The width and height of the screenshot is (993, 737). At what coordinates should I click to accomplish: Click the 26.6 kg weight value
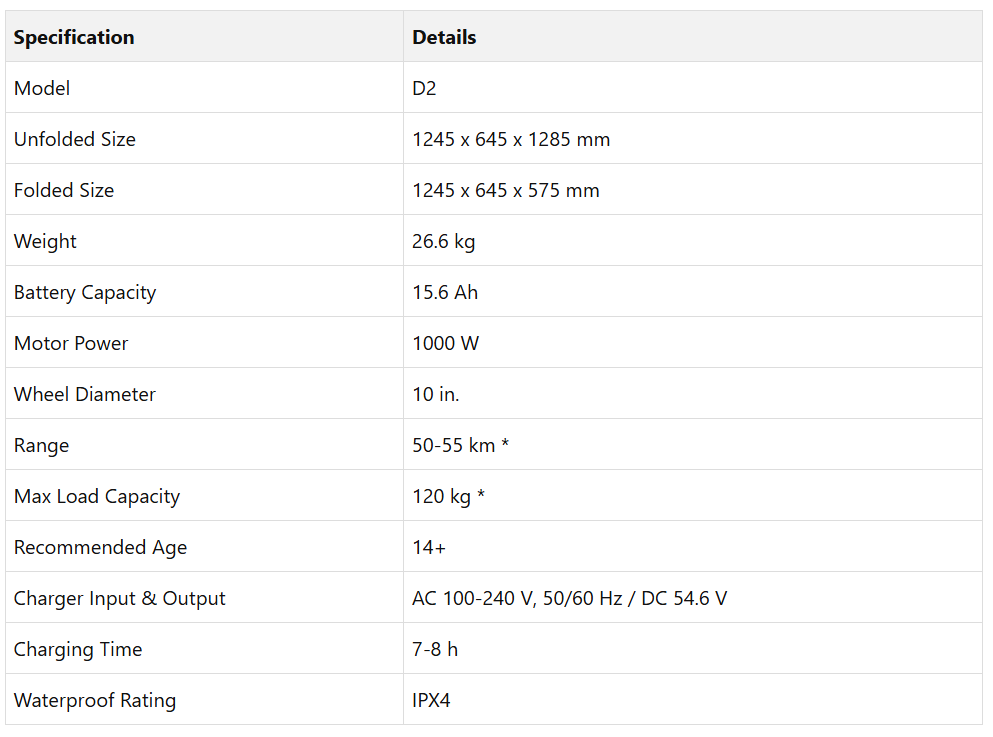[443, 241]
